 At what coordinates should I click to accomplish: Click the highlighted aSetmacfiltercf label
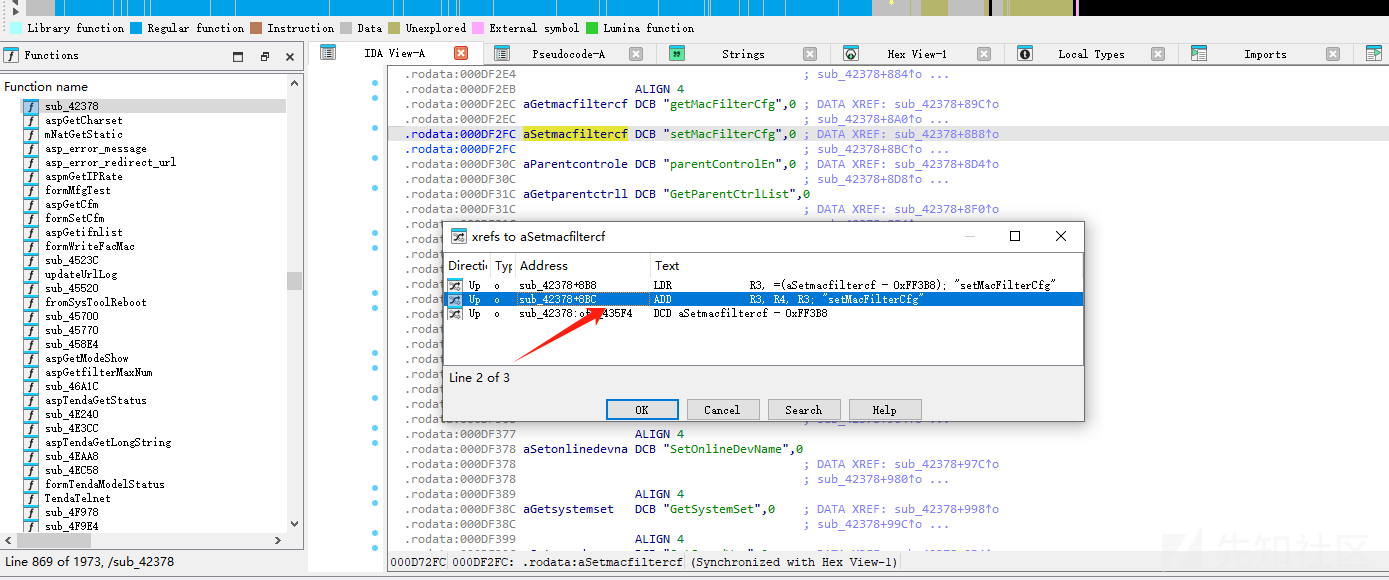(x=575, y=134)
